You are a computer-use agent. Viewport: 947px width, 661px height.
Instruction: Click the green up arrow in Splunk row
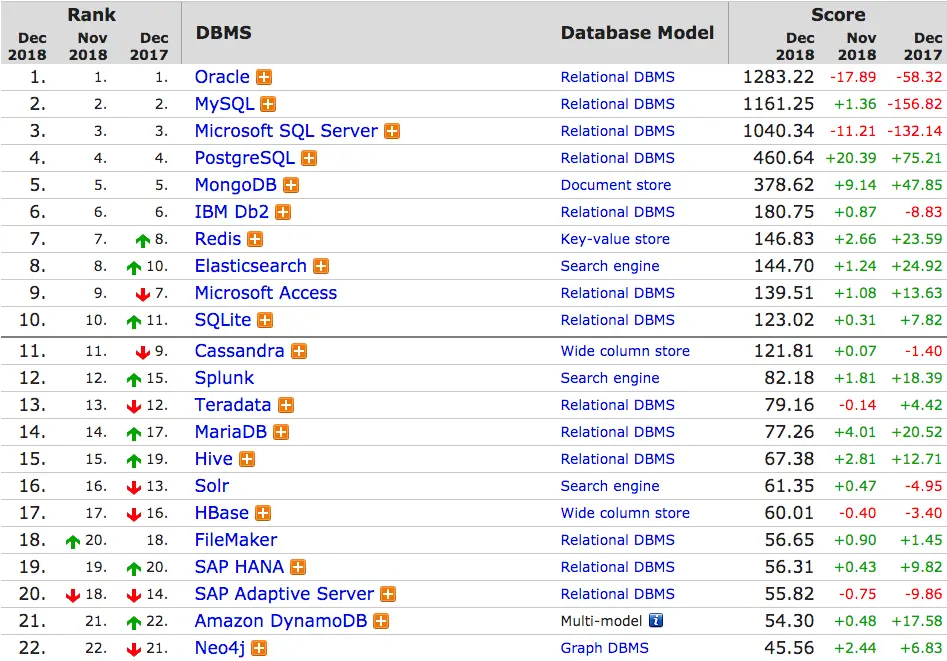pos(133,380)
